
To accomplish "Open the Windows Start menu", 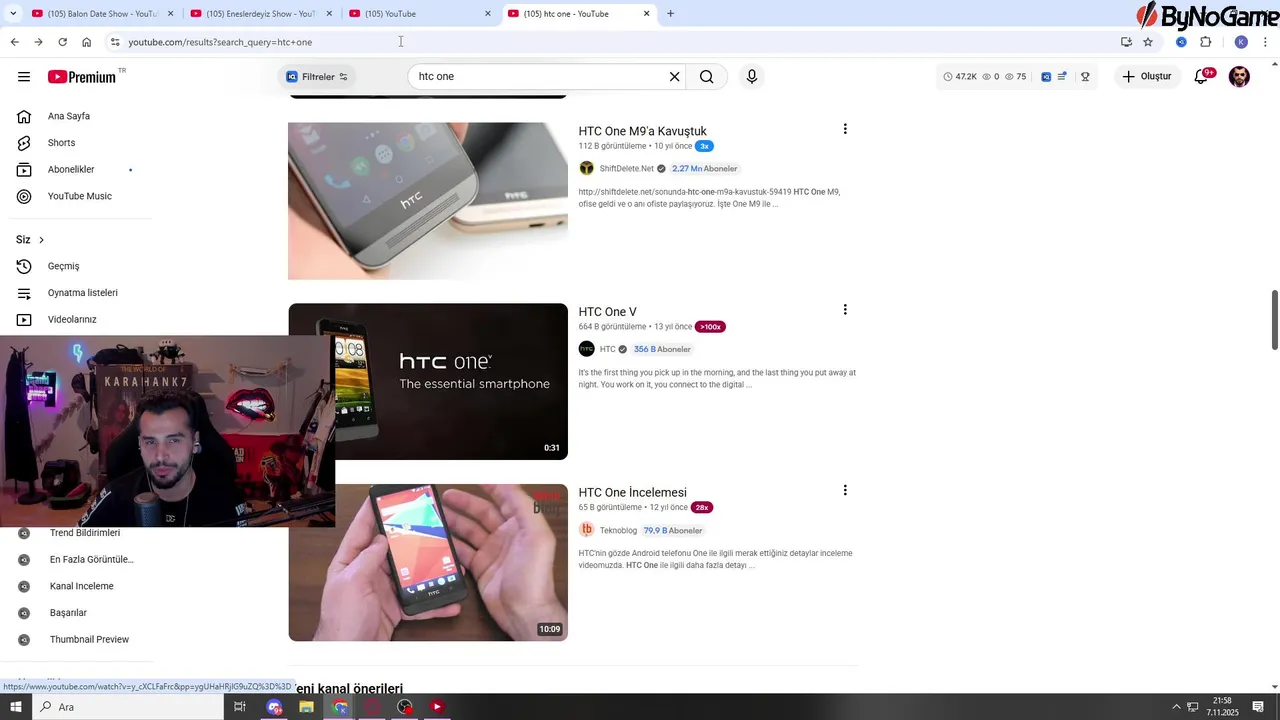I will click(x=15, y=707).
